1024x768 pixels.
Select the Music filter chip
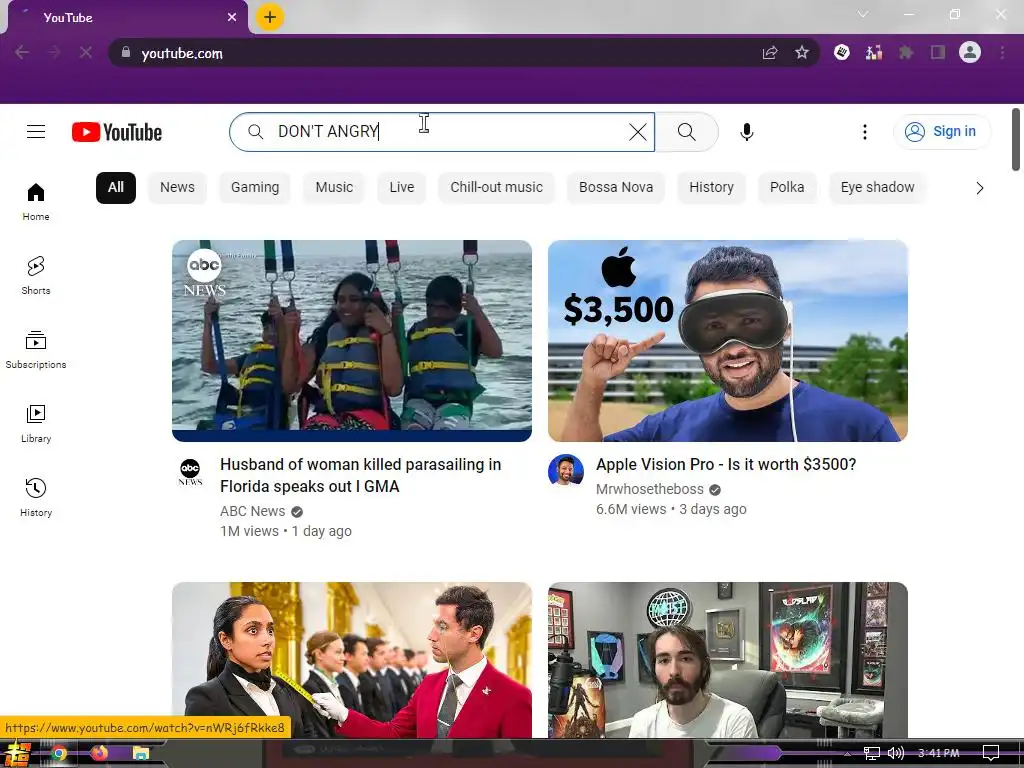[x=334, y=187]
